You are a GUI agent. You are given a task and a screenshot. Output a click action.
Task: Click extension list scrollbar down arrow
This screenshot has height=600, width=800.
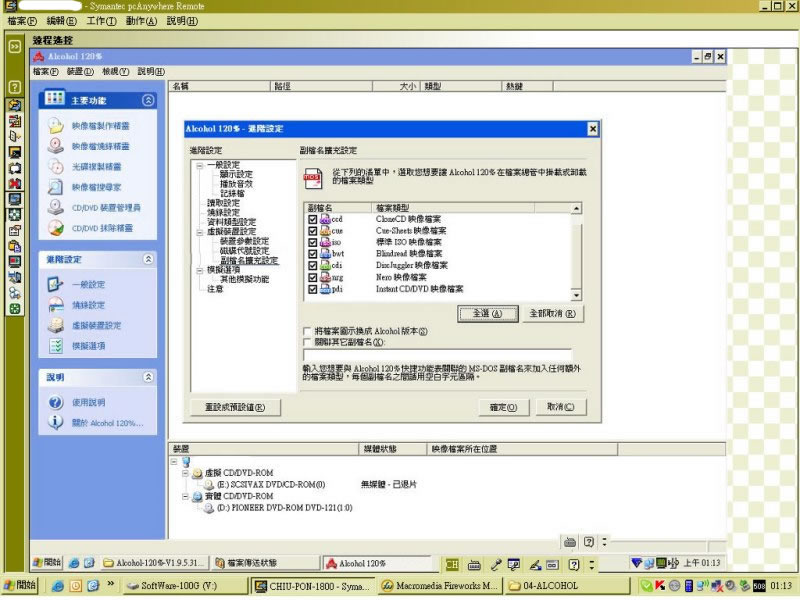(x=576, y=295)
